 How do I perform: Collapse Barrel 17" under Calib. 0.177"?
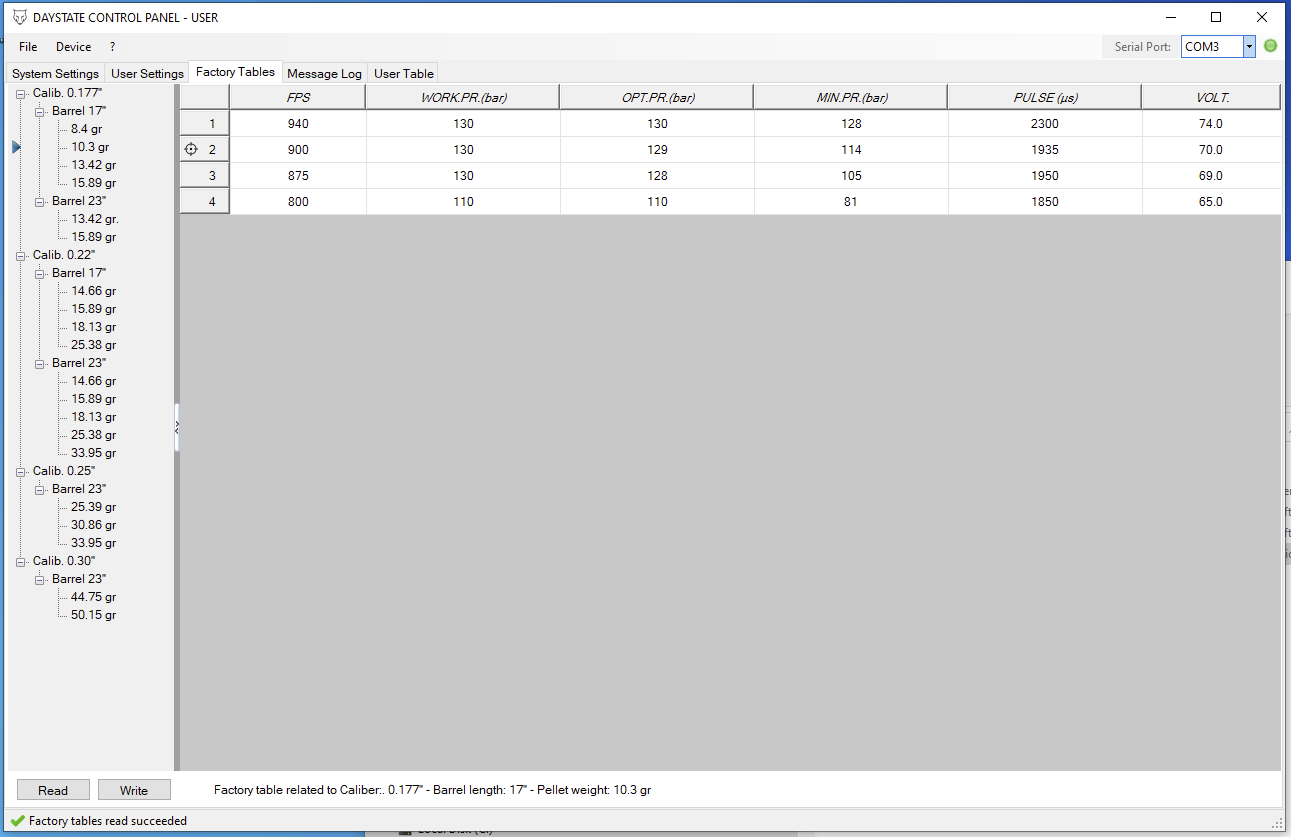[x=40, y=111]
